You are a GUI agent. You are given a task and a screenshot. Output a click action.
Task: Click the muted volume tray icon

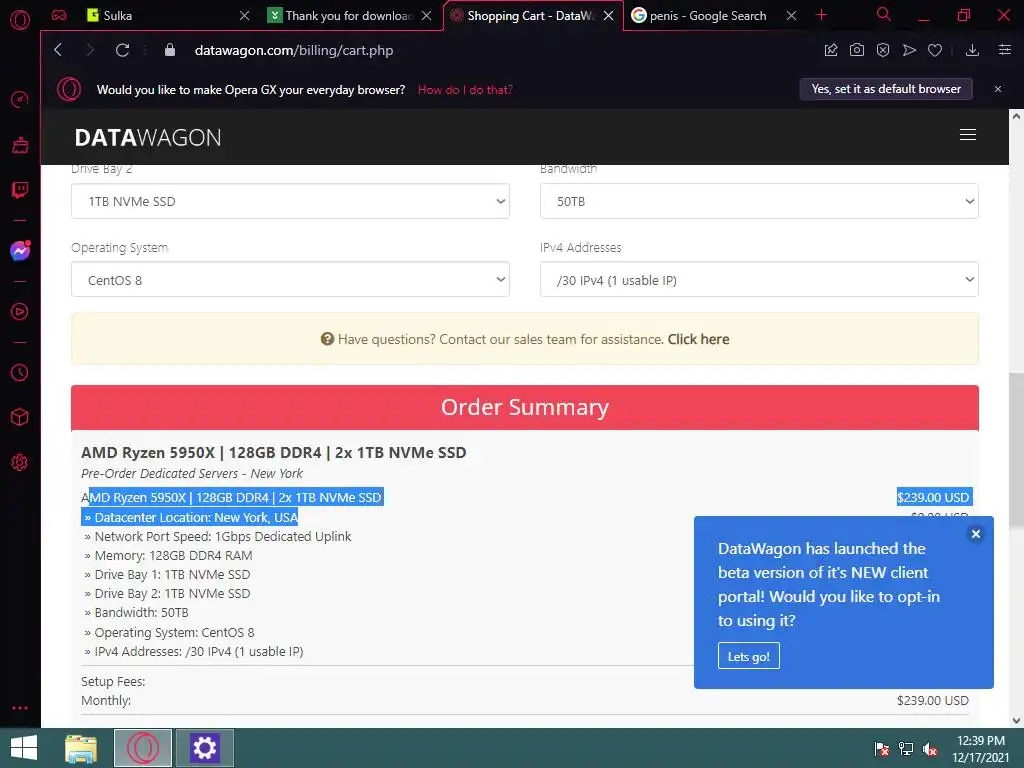click(930, 749)
